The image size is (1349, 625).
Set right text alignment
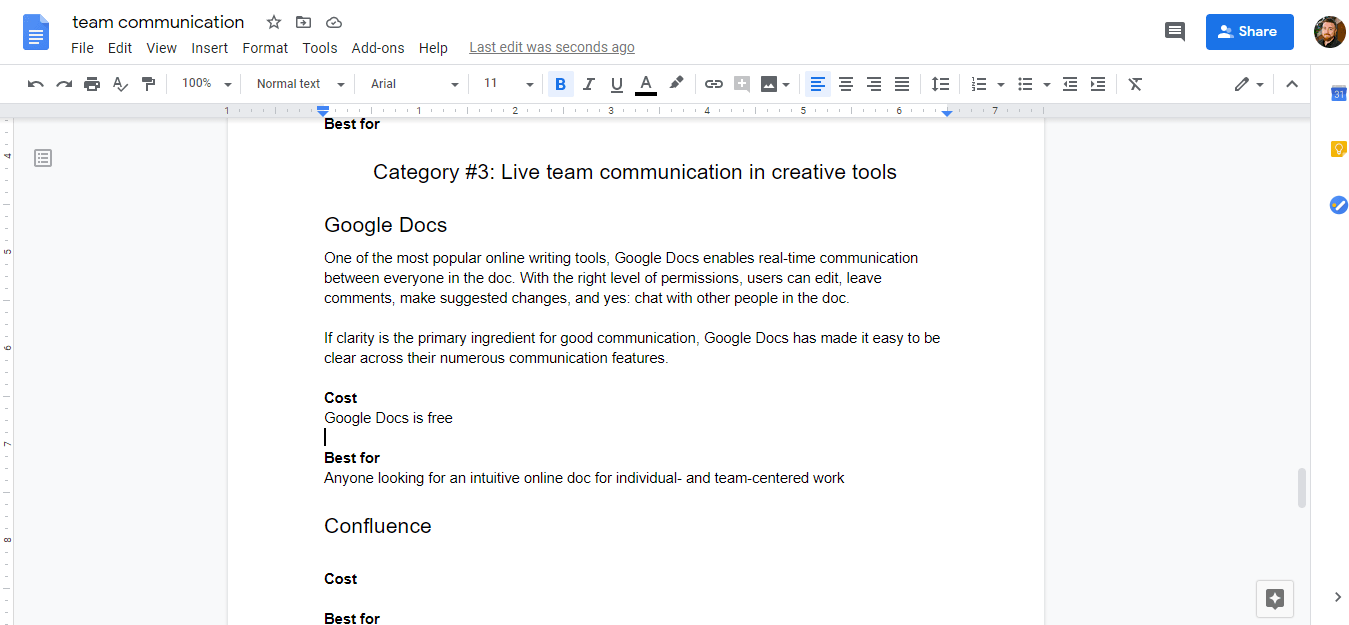[874, 84]
